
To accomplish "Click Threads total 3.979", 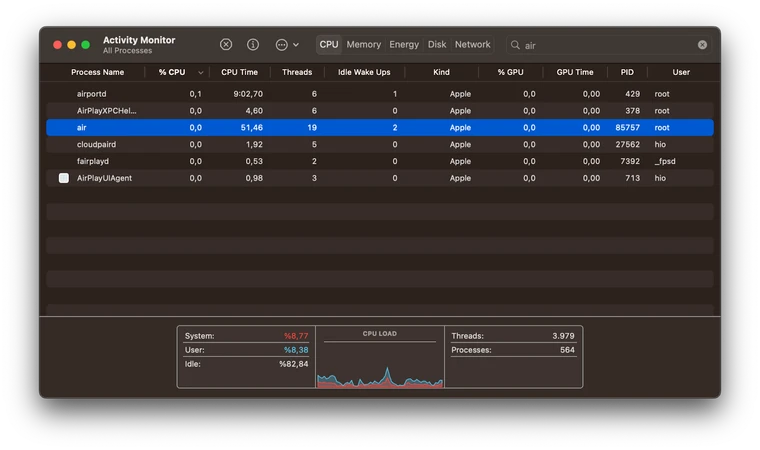I will tap(563, 336).
